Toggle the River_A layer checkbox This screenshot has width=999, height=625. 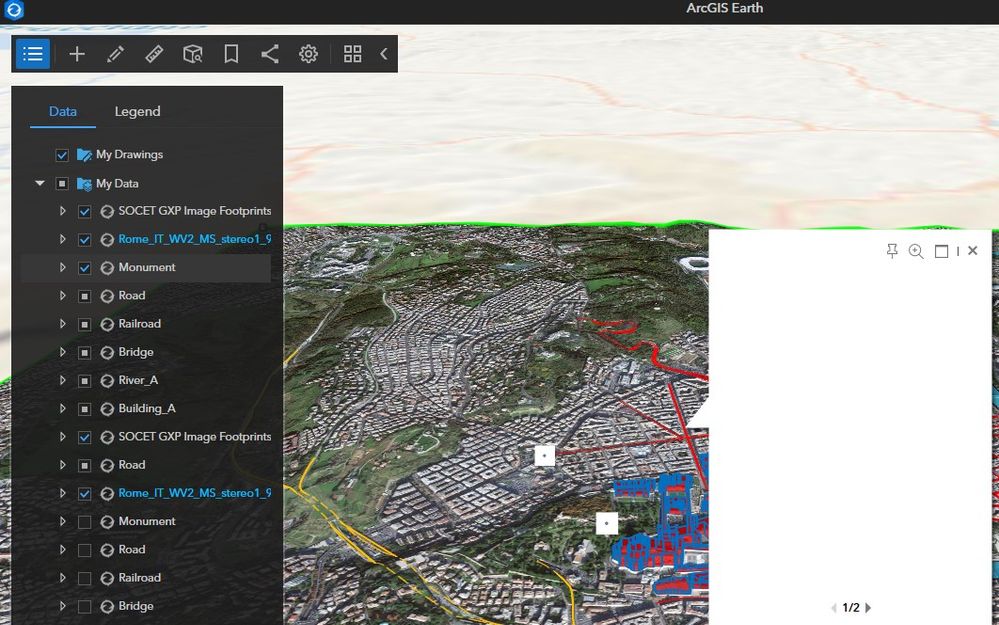[x=84, y=380]
